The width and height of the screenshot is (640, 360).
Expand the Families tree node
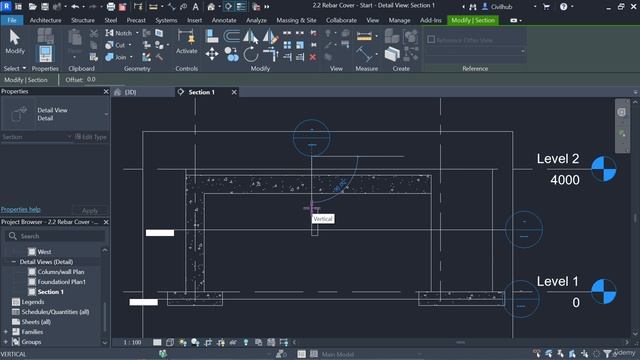[6, 332]
